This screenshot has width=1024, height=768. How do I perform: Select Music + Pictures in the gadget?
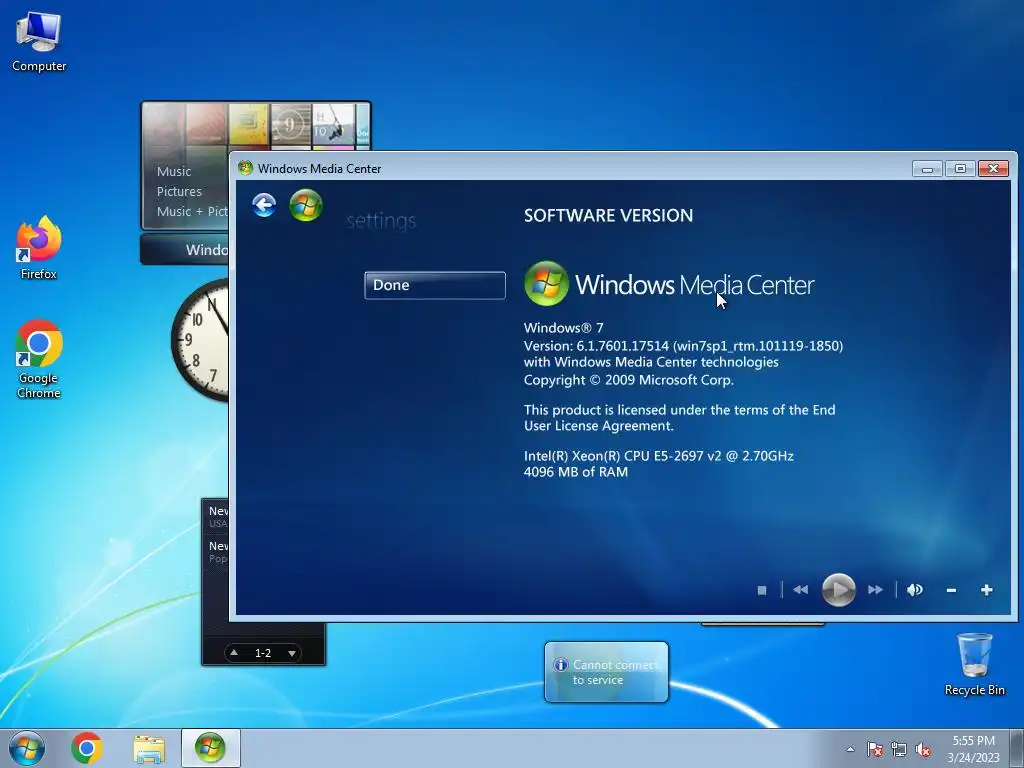pos(192,212)
